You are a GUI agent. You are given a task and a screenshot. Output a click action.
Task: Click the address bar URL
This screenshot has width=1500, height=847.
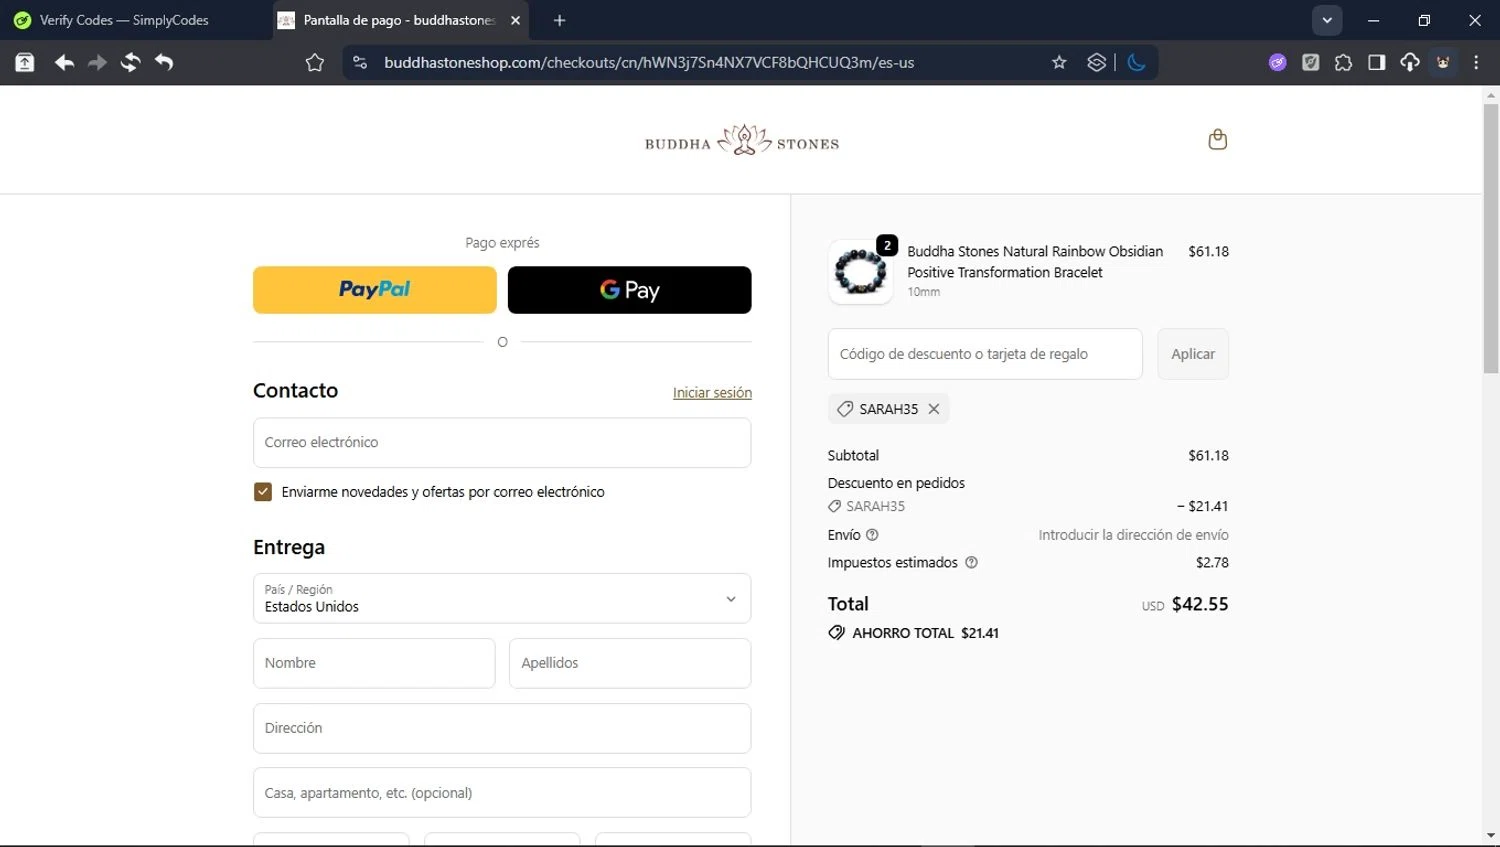(x=649, y=63)
